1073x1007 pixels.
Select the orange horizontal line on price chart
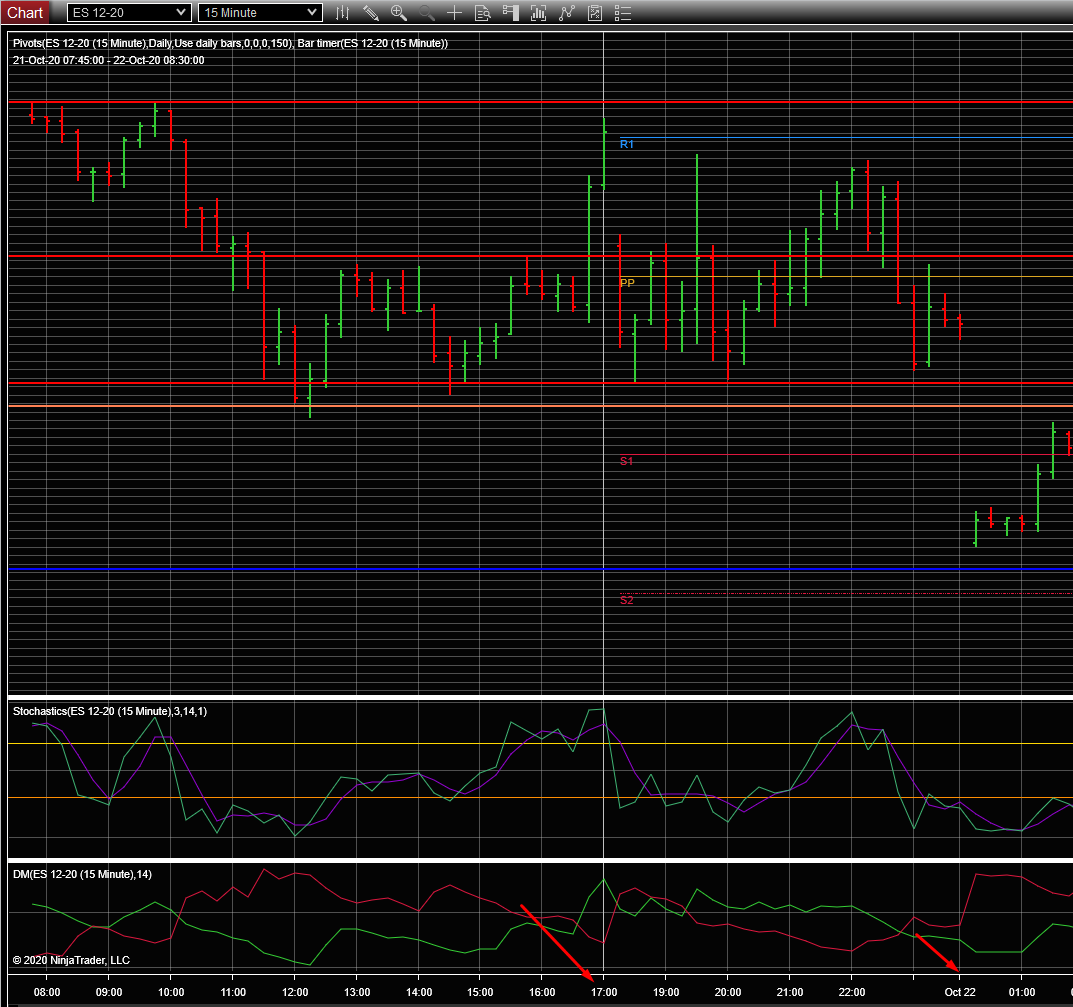click(x=541, y=406)
